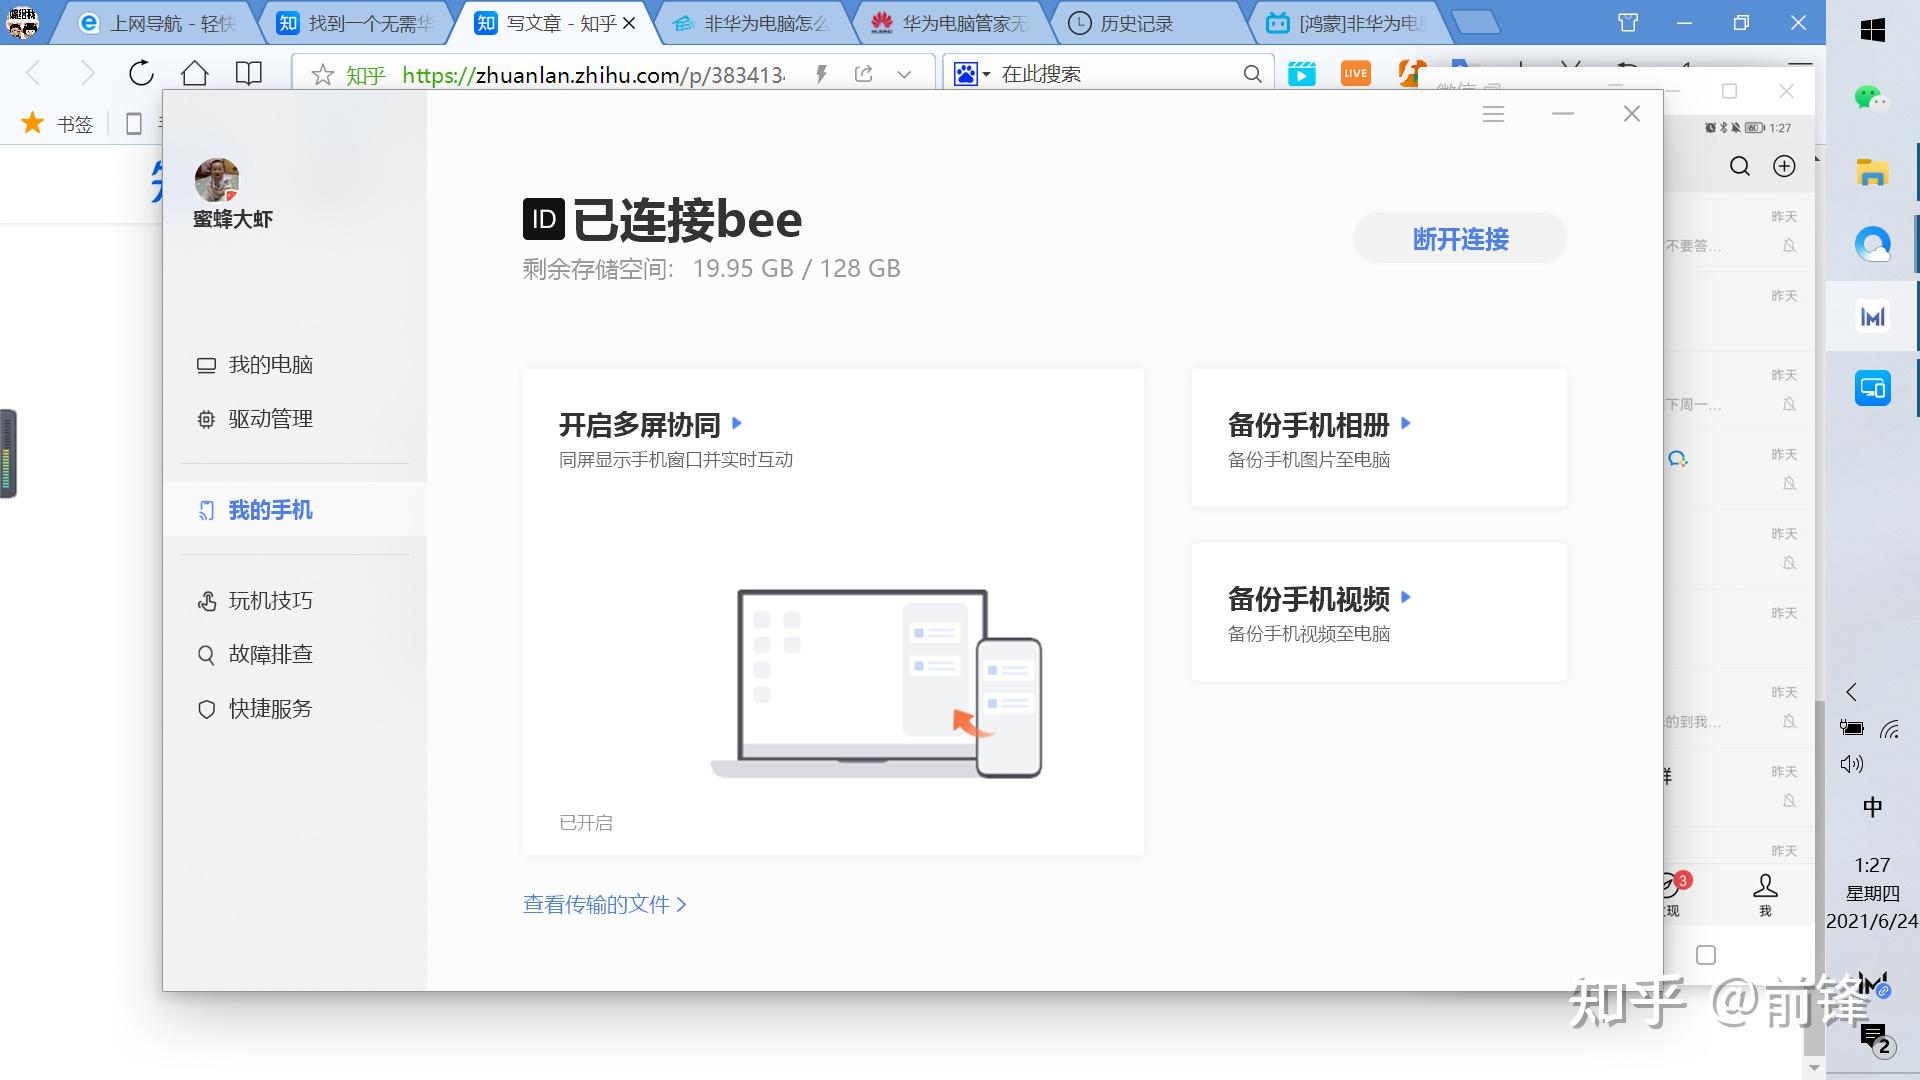Click the Windows Start button

[1872, 30]
